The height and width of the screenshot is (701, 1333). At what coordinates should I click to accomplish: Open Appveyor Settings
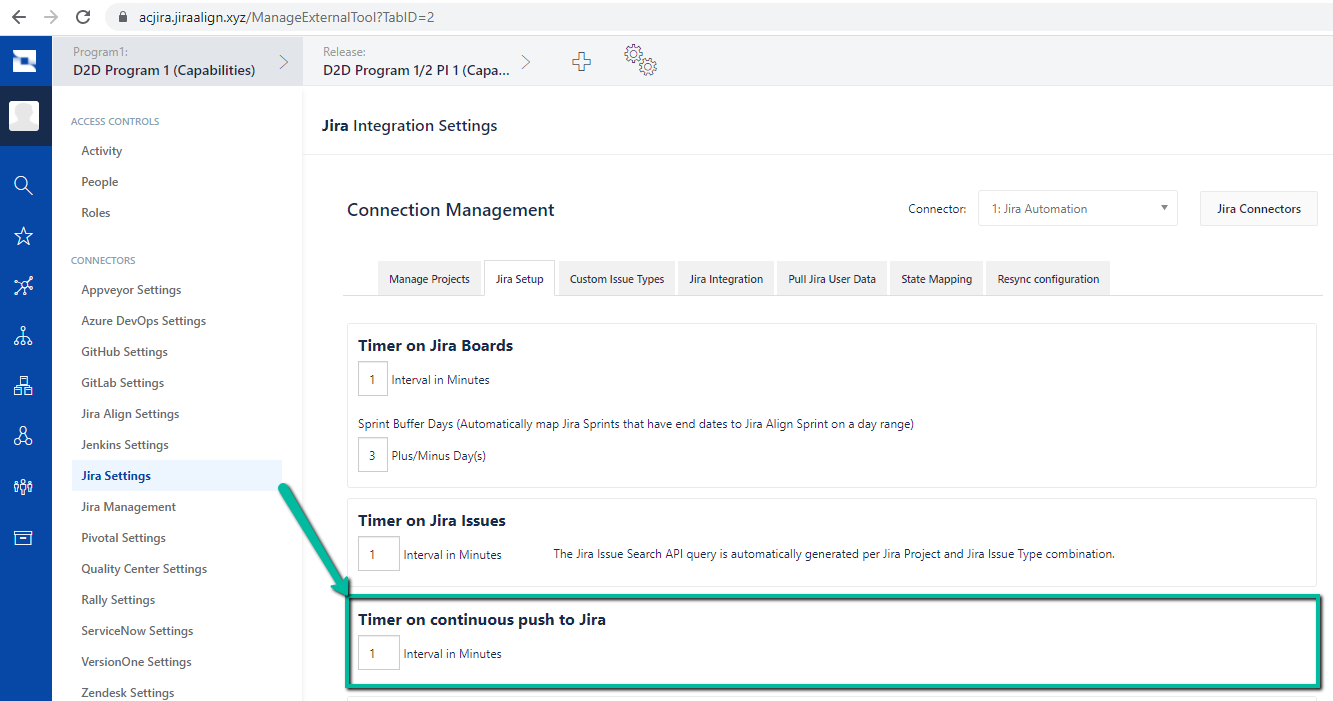click(x=132, y=290)
